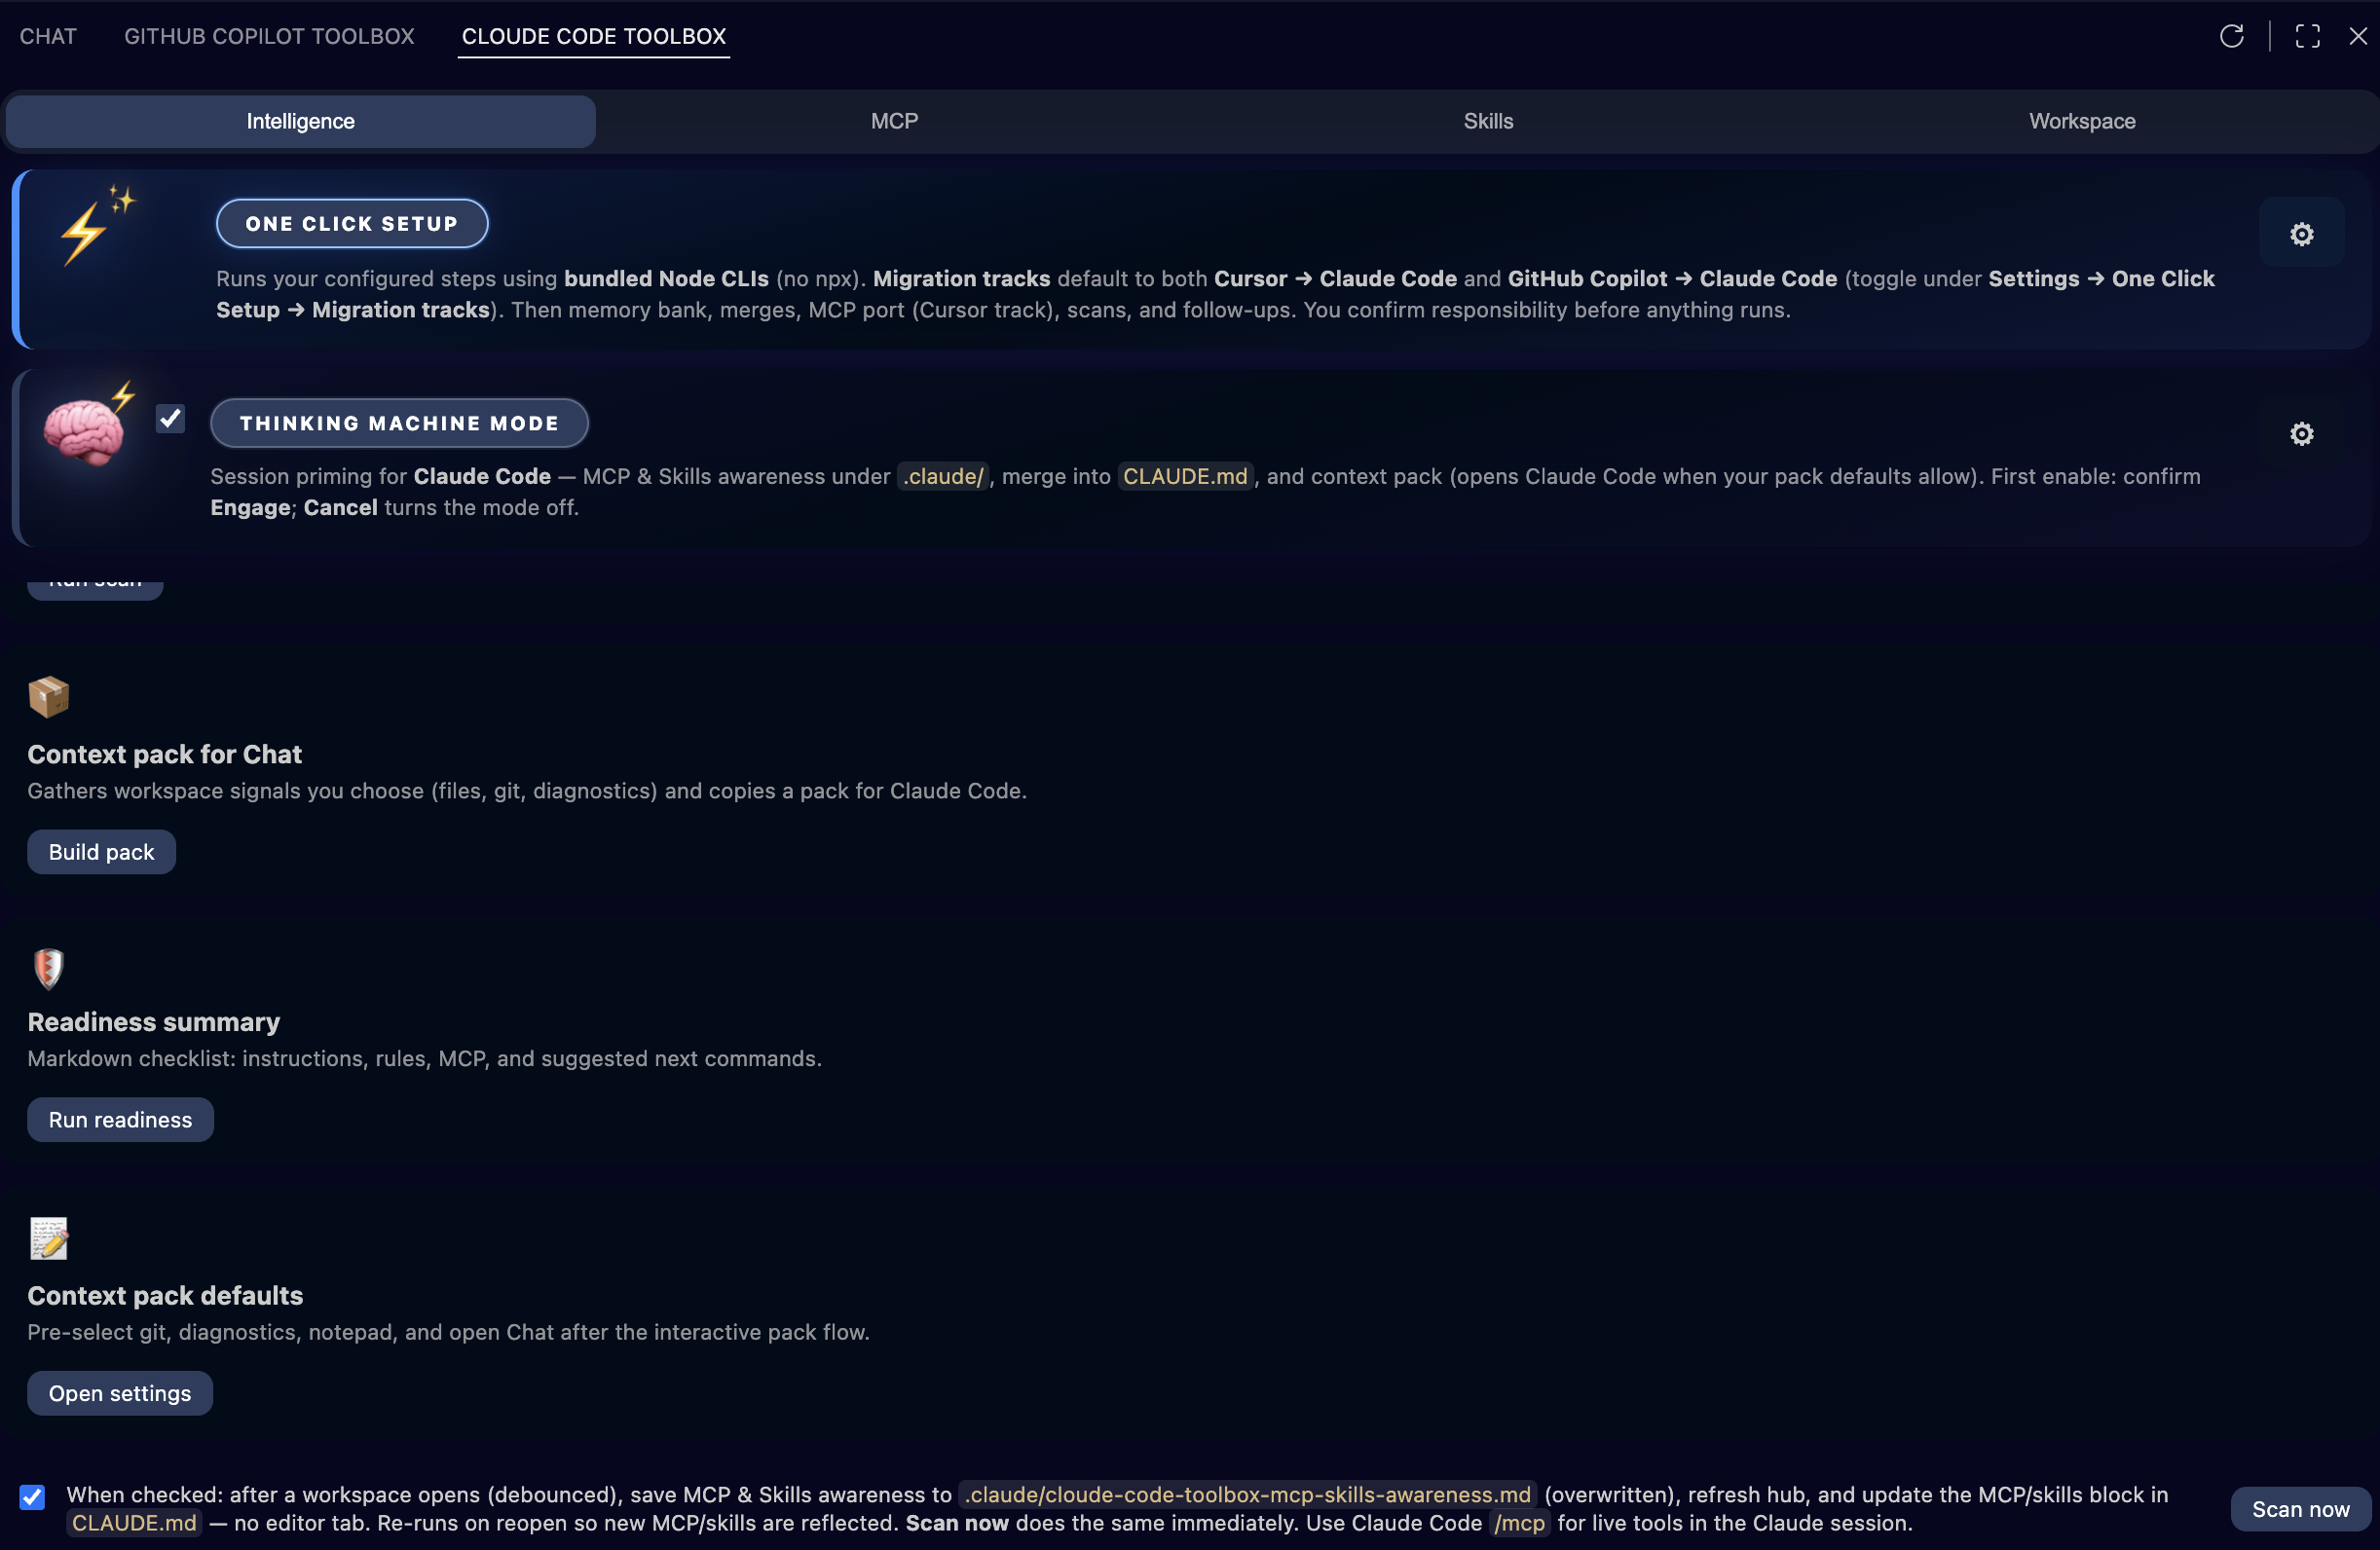Disable automatic MCP & Skills awareness saving
This screenshot has width=2380, height=1550.
point(32,1497)
